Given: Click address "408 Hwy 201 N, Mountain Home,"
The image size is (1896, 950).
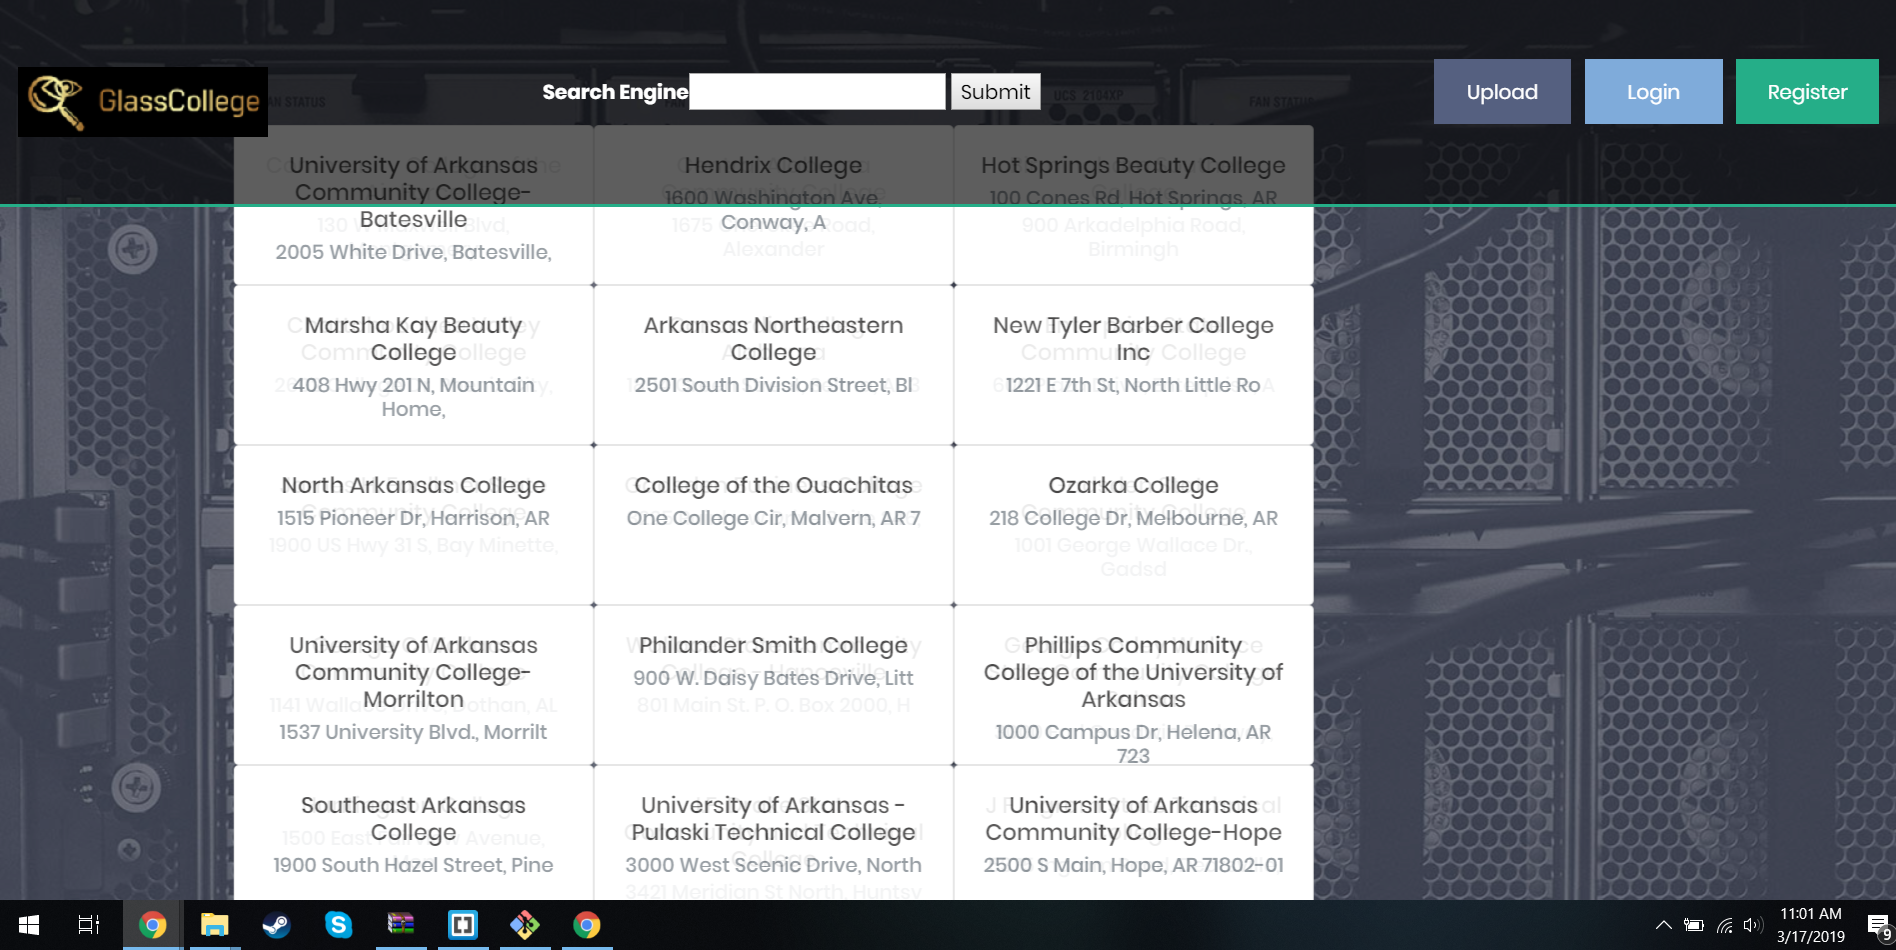Looking at the screenshot, I should click(x=413, y=397).
